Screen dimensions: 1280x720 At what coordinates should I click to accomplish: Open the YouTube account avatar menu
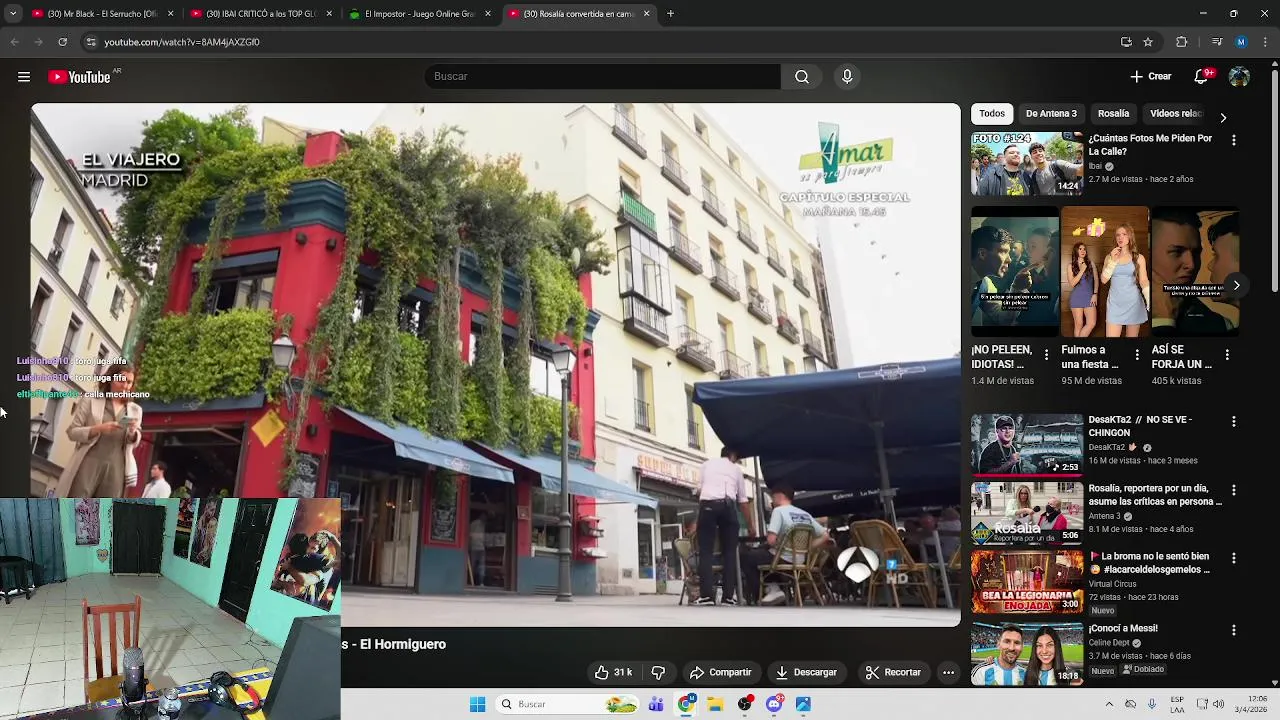(x=1239, y=77)
